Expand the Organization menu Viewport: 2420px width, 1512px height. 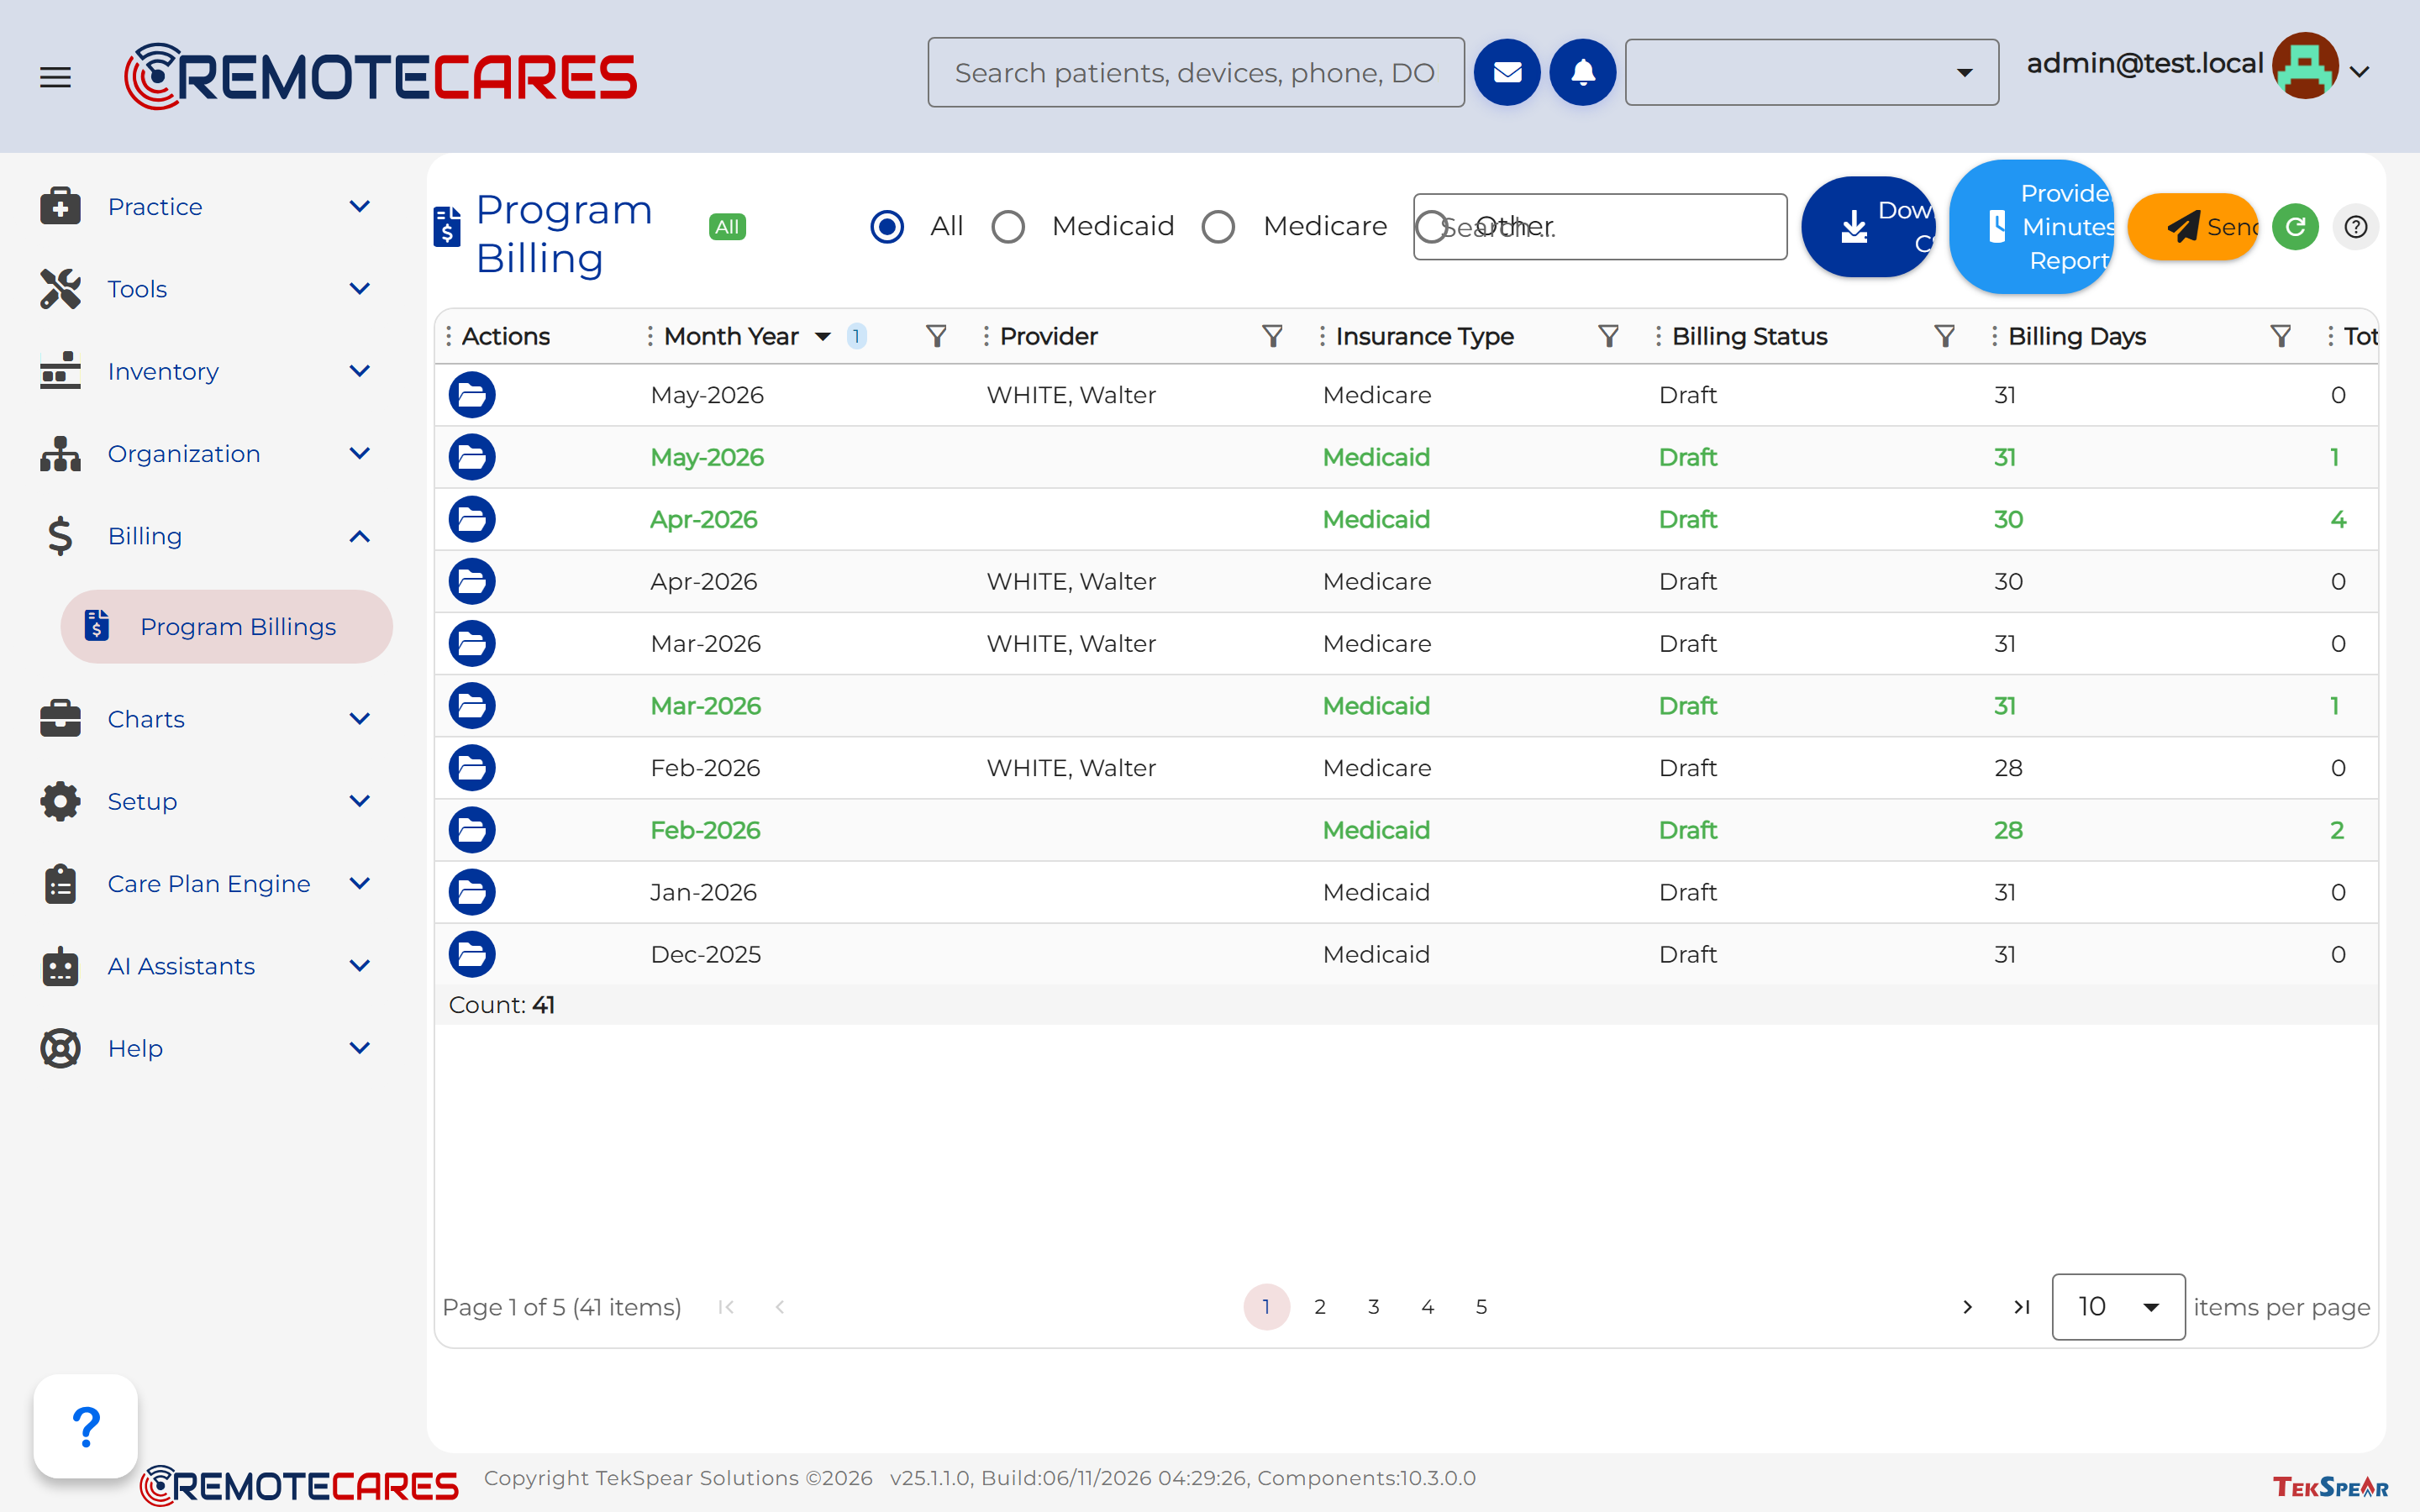(205, 454)
